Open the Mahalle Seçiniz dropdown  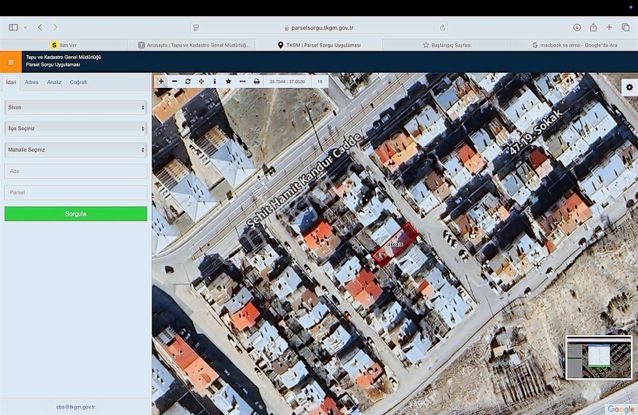pos(75,150)
